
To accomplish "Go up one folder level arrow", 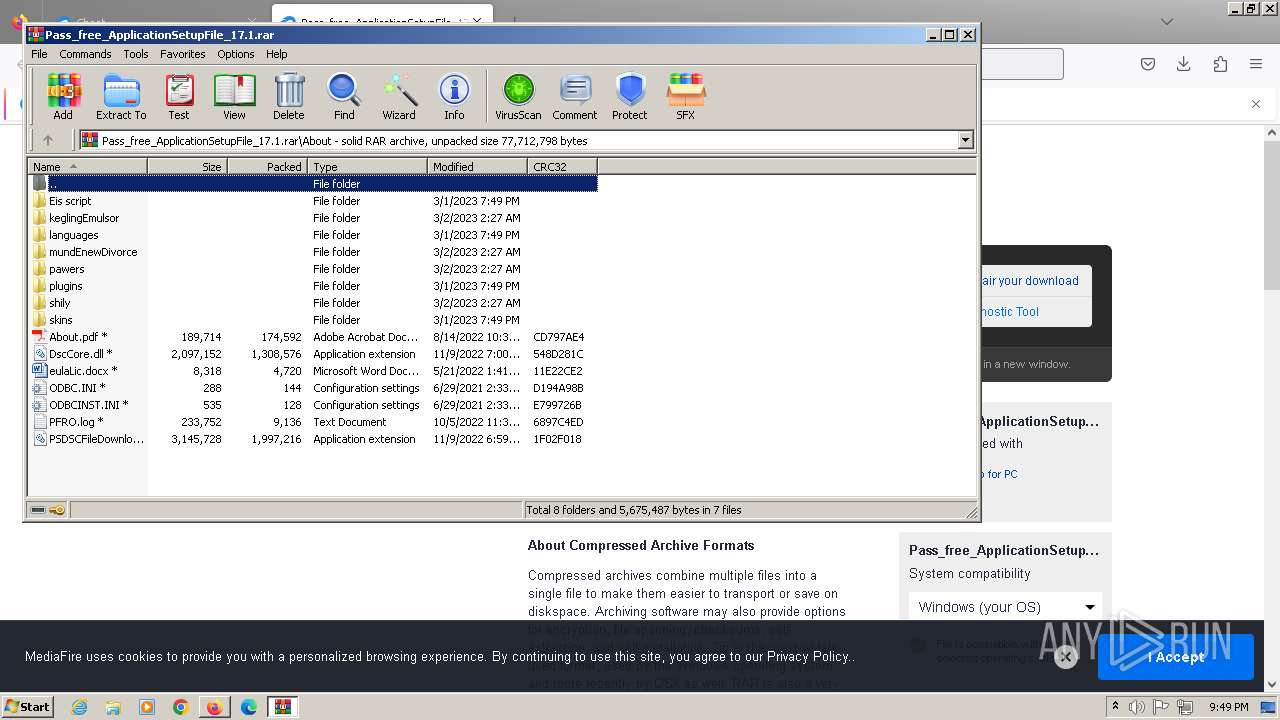I will click(47, 140).
